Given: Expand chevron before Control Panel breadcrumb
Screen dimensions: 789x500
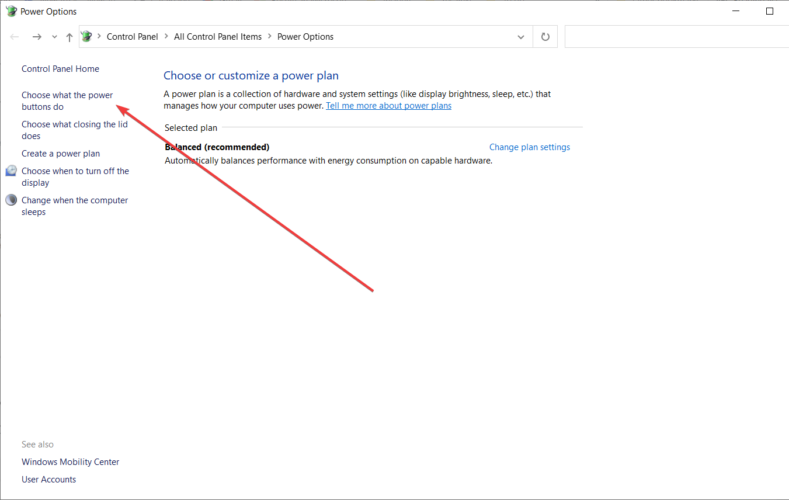Looking at the screenshot, I should (99, 36).
